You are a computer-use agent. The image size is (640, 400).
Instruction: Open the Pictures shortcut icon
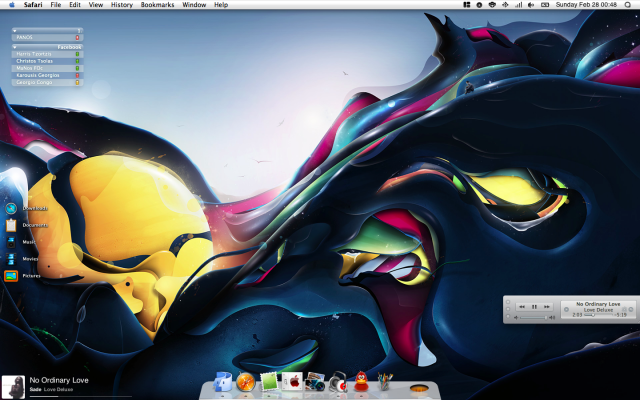(x=11, y=276)
